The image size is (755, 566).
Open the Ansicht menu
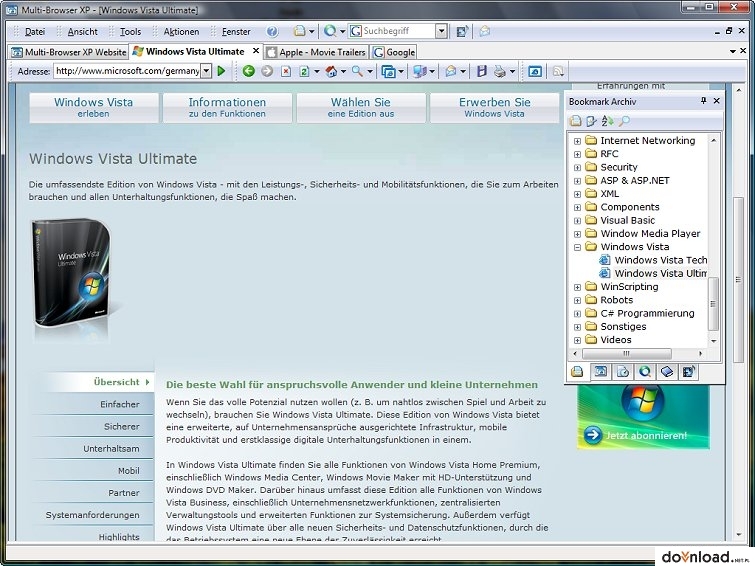pos(82,32)
